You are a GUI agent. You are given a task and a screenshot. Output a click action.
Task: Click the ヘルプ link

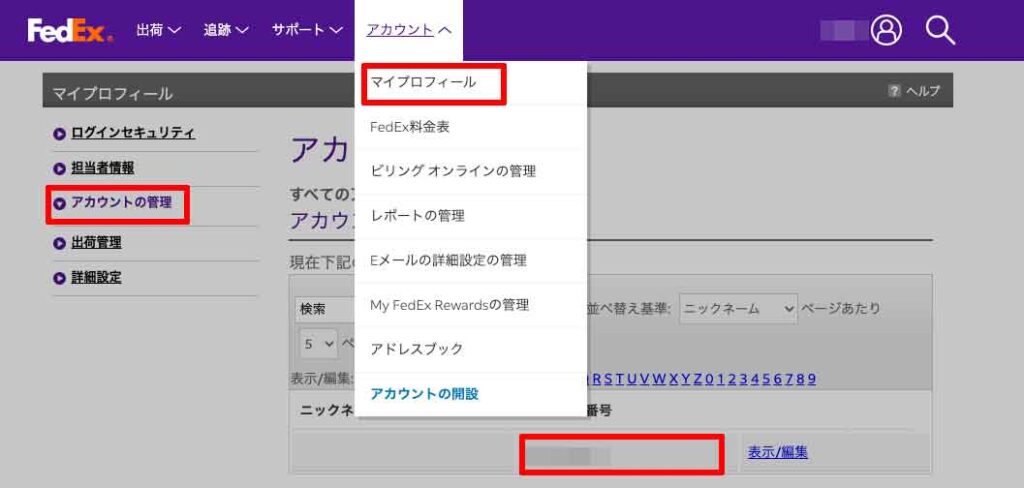coord(922,91)
